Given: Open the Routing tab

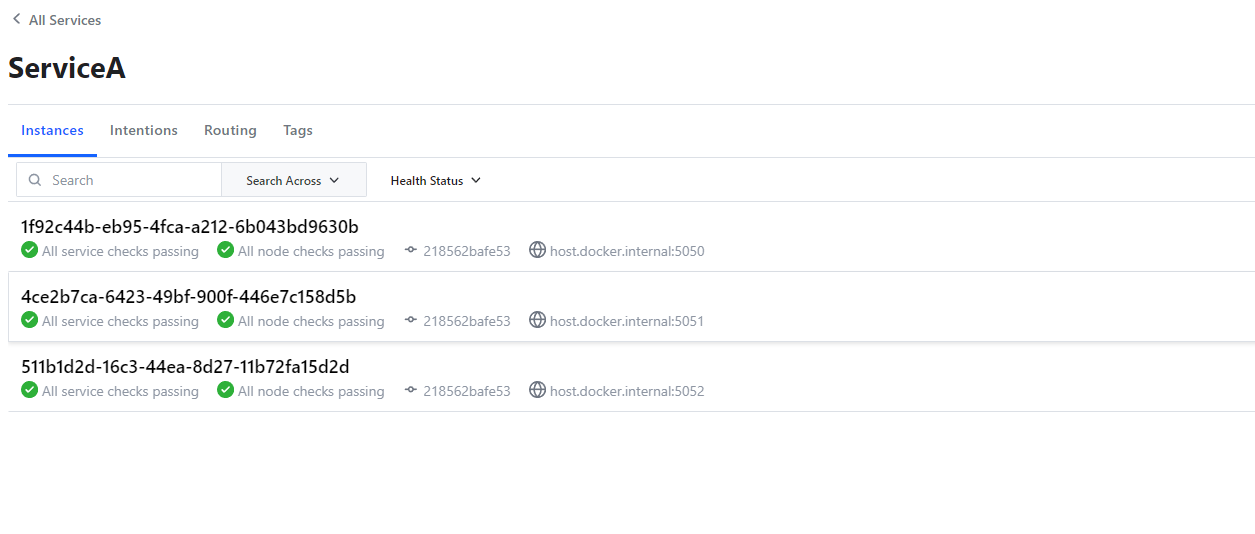Looking at the screenshot, I should (230, 130).
